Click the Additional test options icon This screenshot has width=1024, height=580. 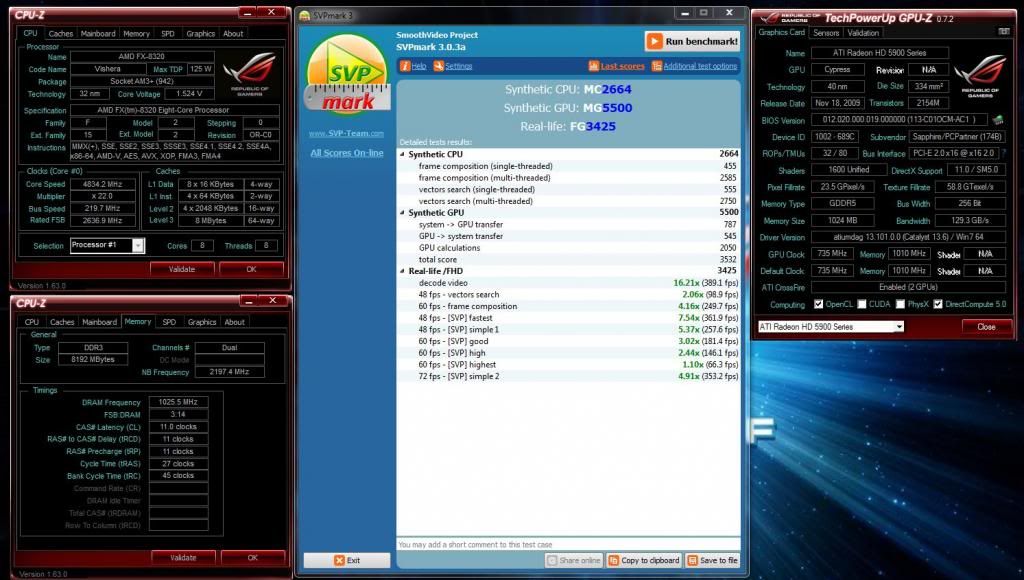click(656, 66)
